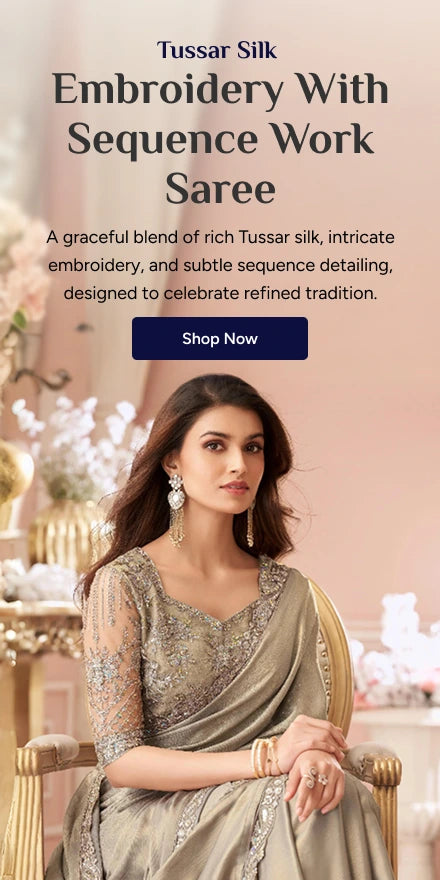
Task: Tap the pink flowers beside the description text
Action: [25, 264]
